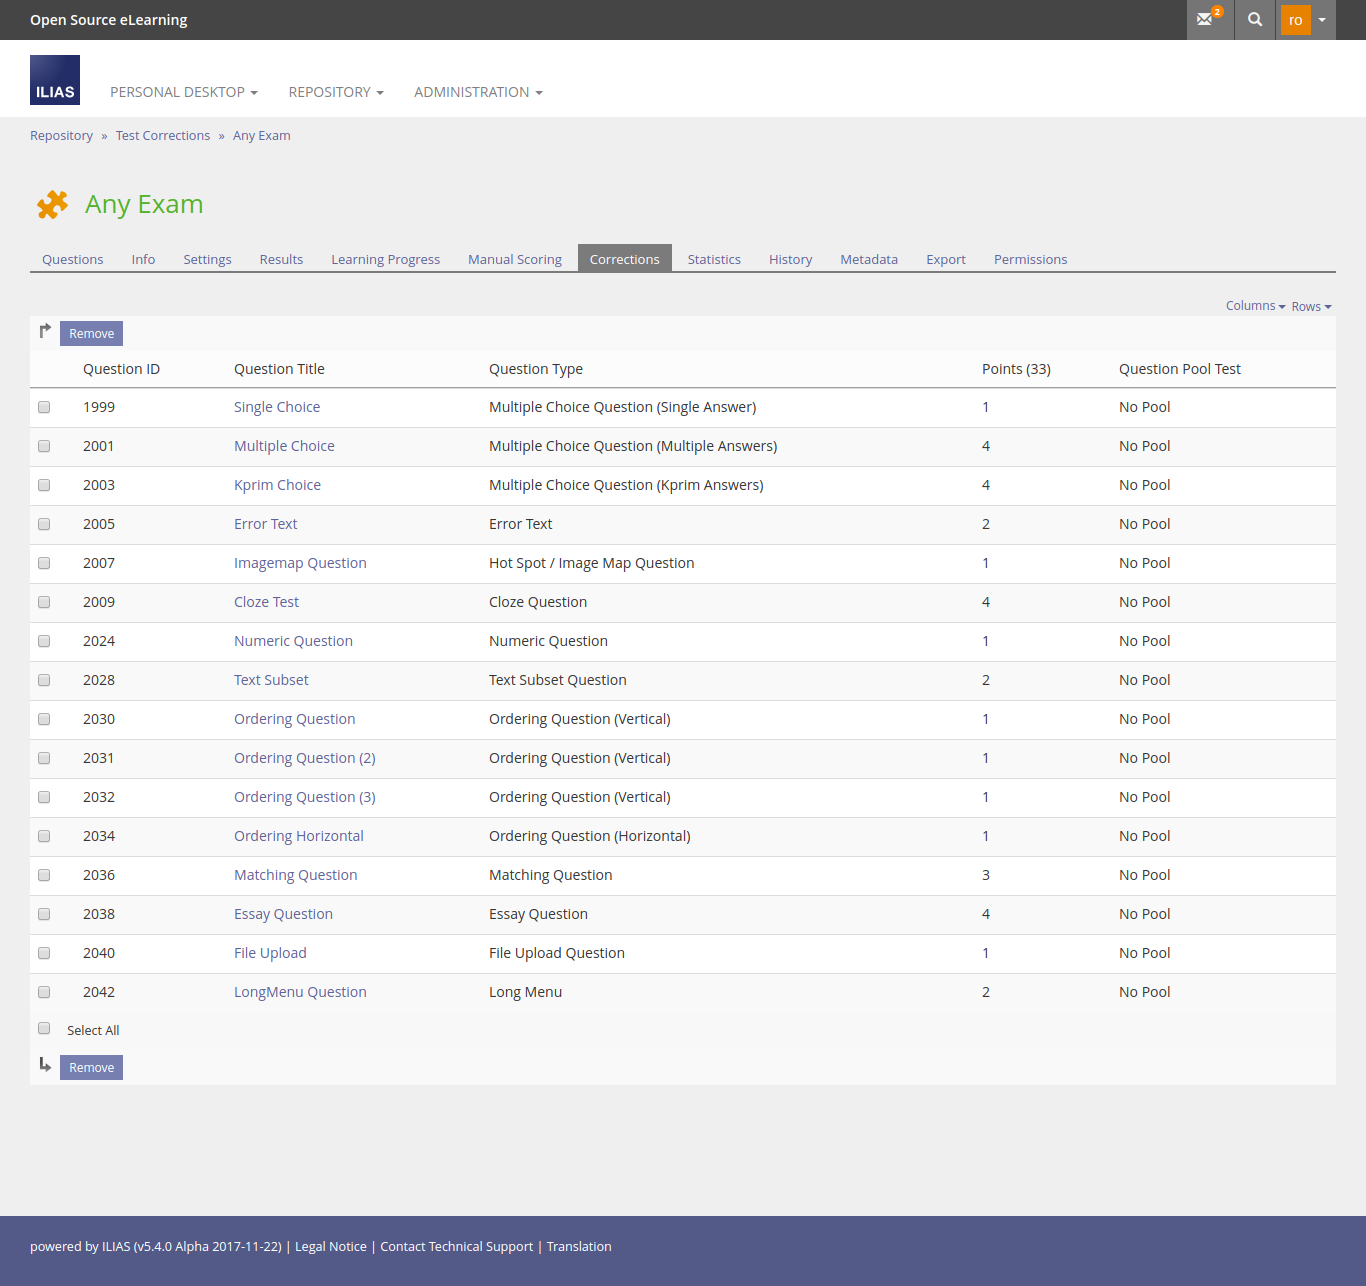
Task: Open the Legal Notice footer link
Action: coord(331,1246)
